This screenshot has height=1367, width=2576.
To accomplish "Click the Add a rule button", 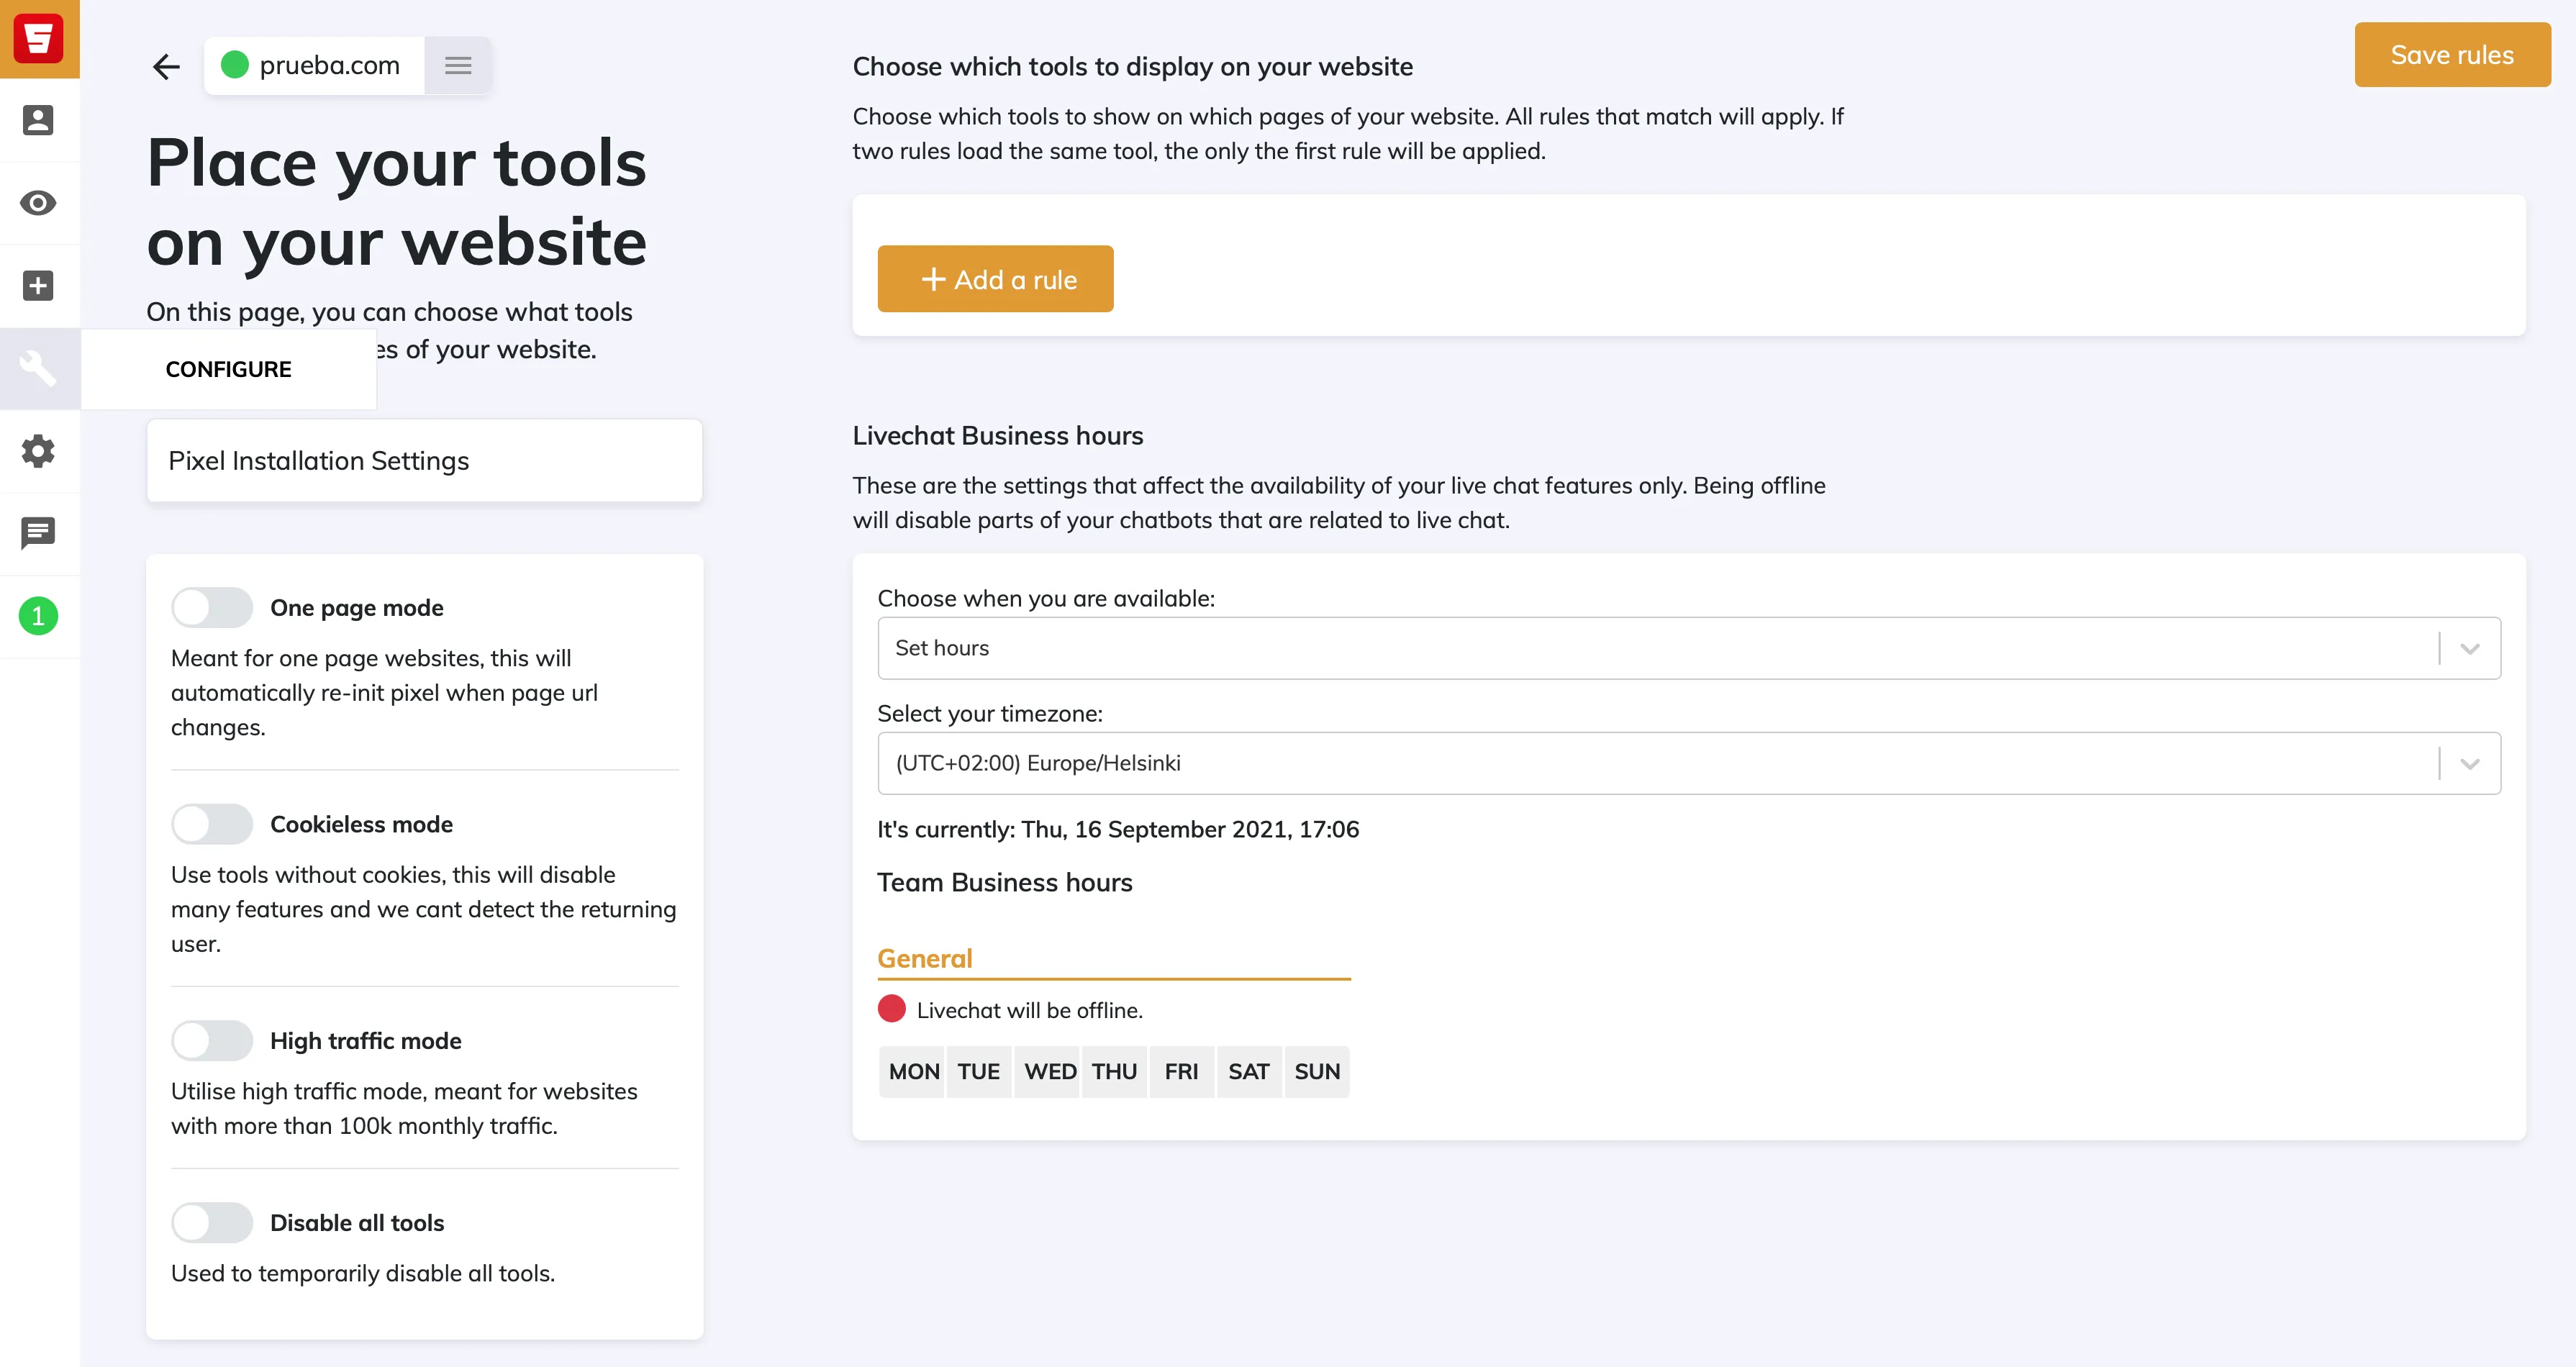I will click(x=995, y=279).
